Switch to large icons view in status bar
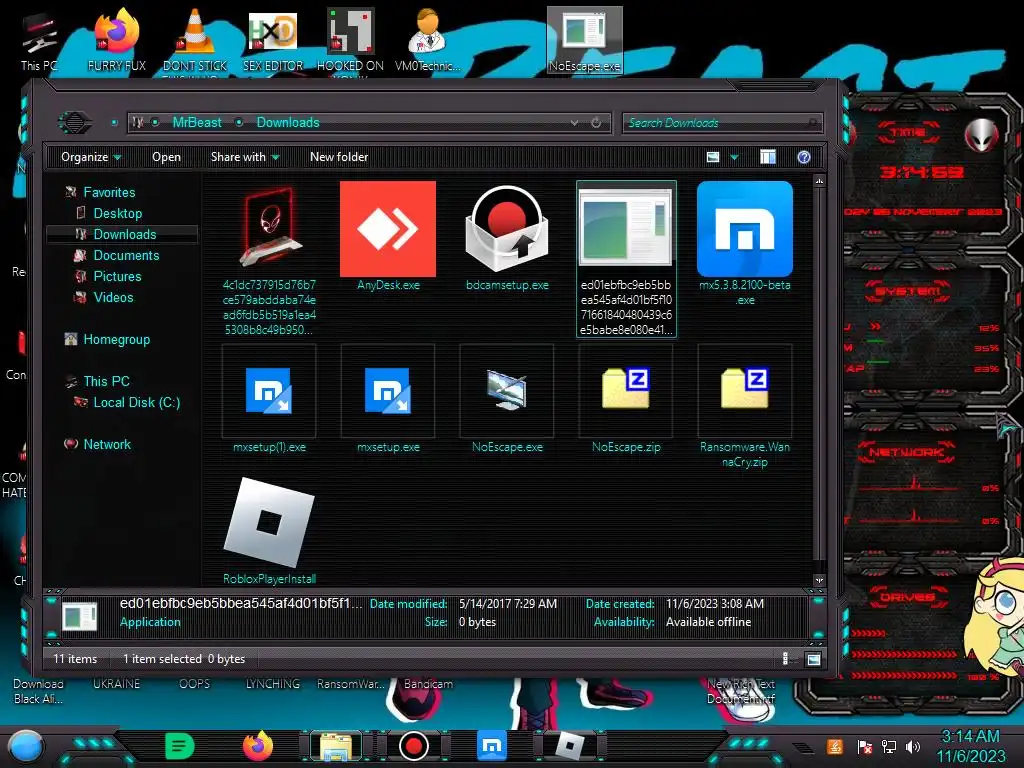 tap(813, 659)
